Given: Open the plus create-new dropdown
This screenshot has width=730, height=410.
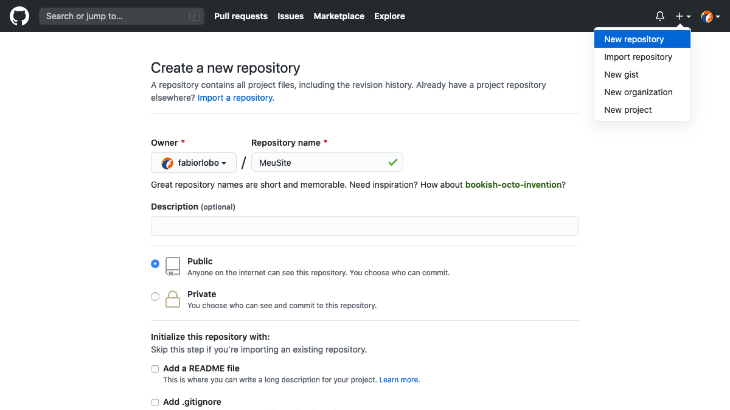Looking at the screenshot, I should (683, 16).
